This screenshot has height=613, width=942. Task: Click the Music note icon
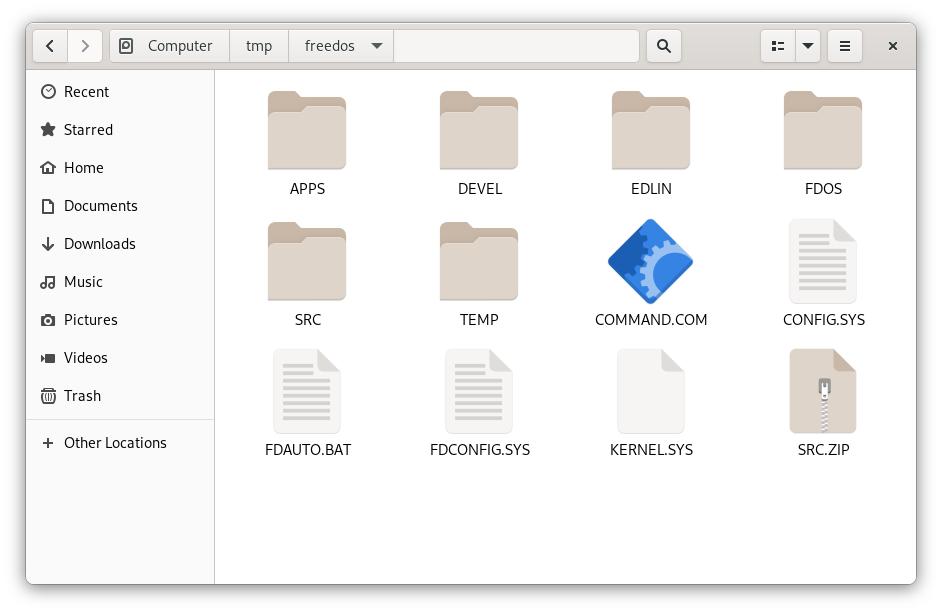[48, 282]
